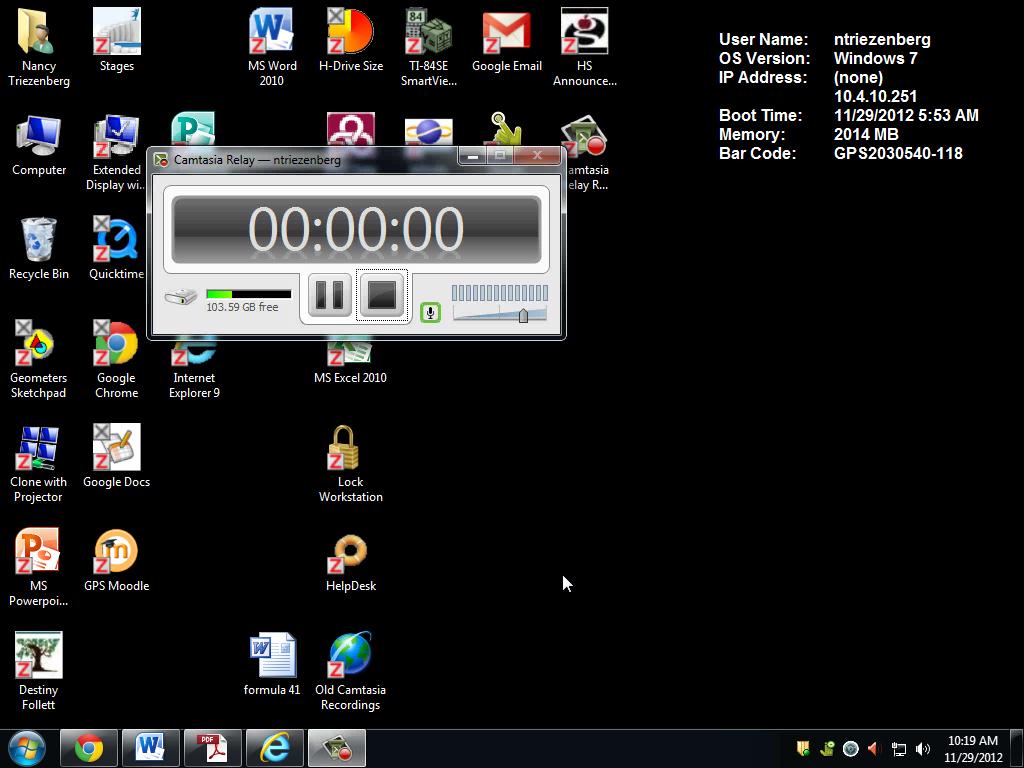Click the disk space progress bar
This screenshot has height=768, width=1024.
point(248,294)
